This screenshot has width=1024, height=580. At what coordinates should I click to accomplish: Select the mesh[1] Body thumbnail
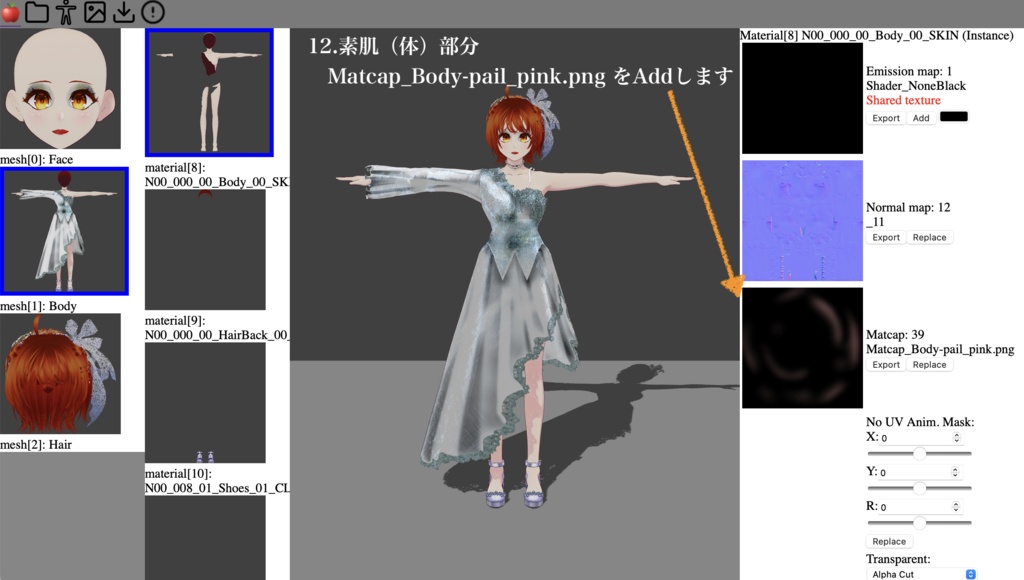(x=64, y=231)
